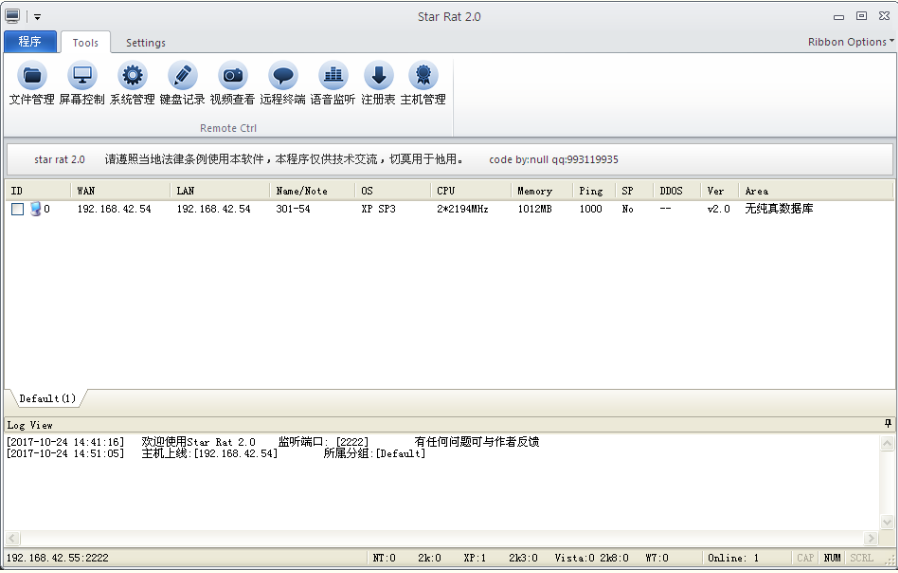Open the 主机管理 host management tool
This screenshot has width=898, height=573.
point(423,84)
